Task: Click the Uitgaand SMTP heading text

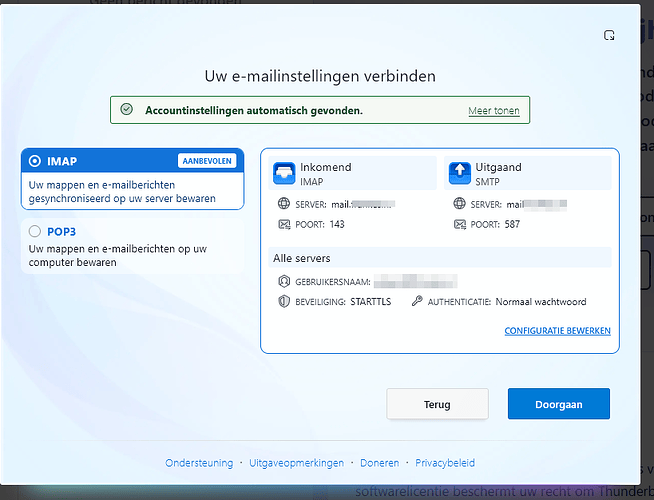Action: click(x=498, y=174)
